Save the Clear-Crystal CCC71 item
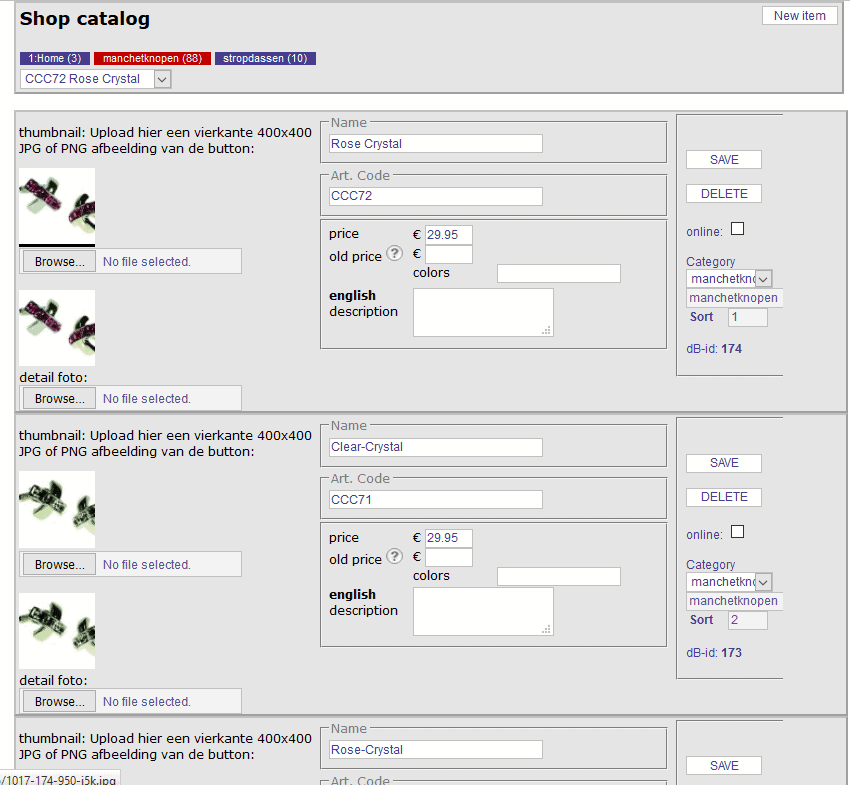The image size is (850, 785). (724, 463)
